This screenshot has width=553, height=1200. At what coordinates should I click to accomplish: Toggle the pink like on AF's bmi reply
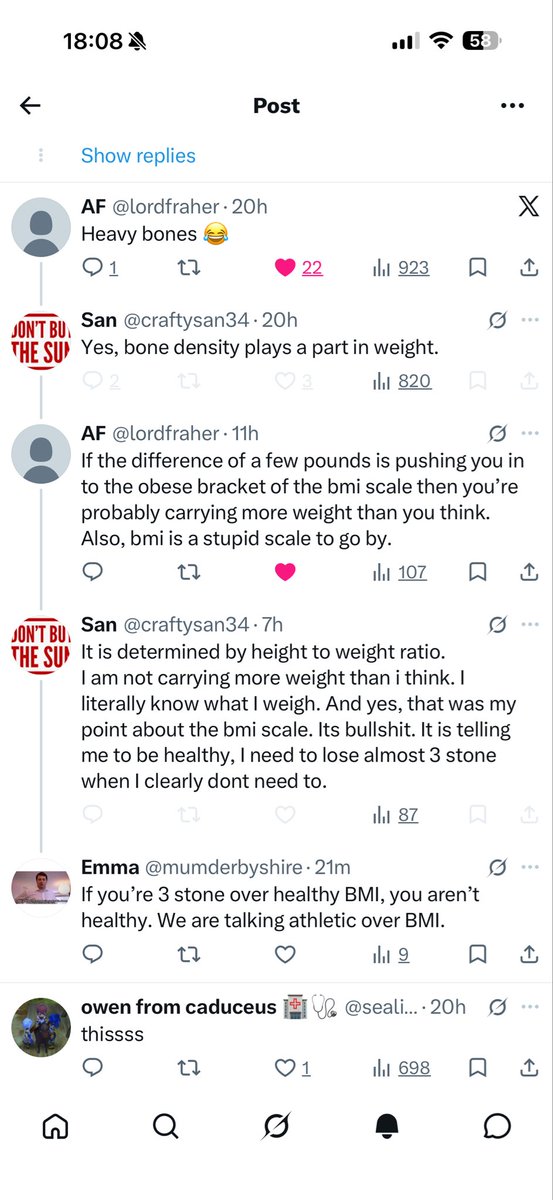point(285,572)
